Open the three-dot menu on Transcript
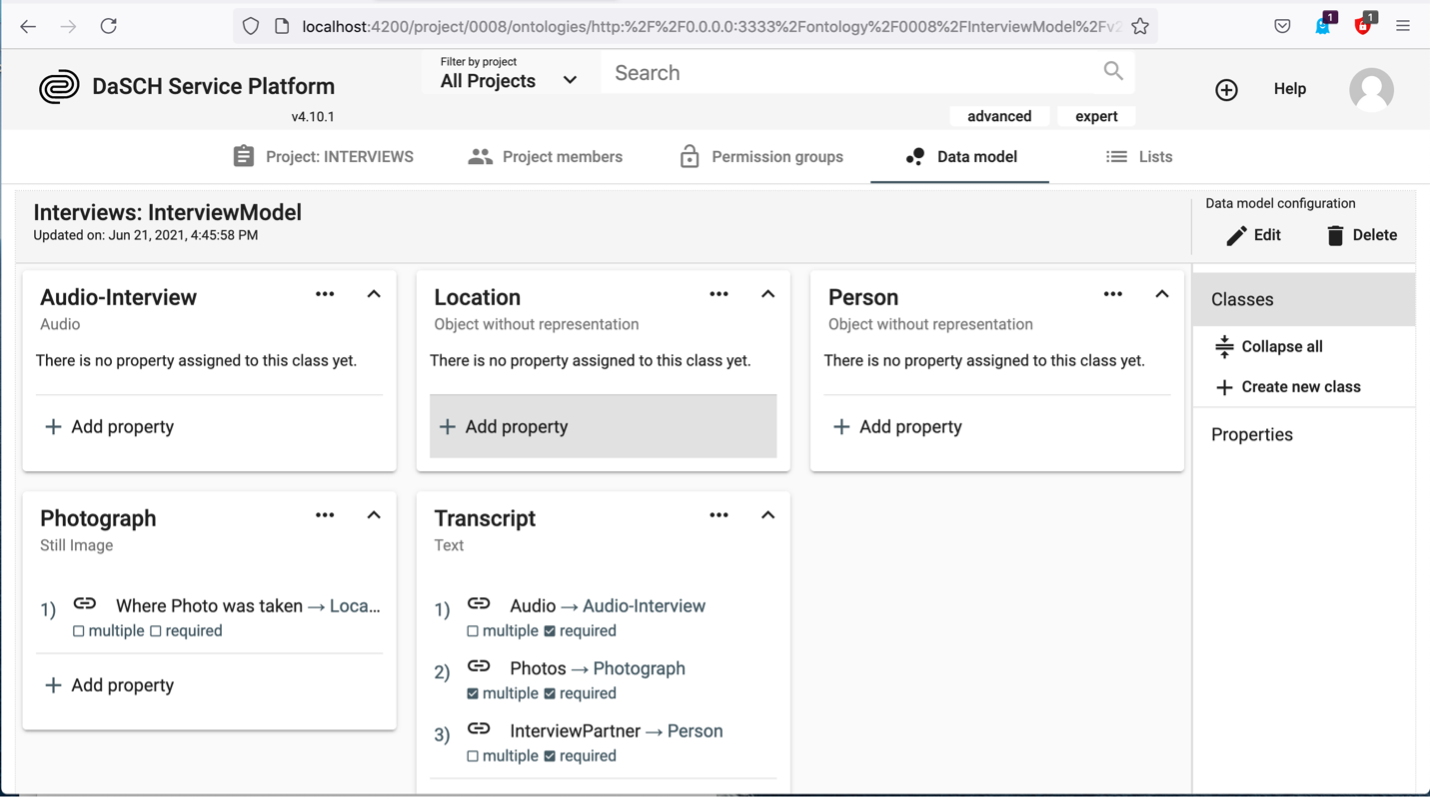This screenshot has height=800, width=1430. coord(718,514)
